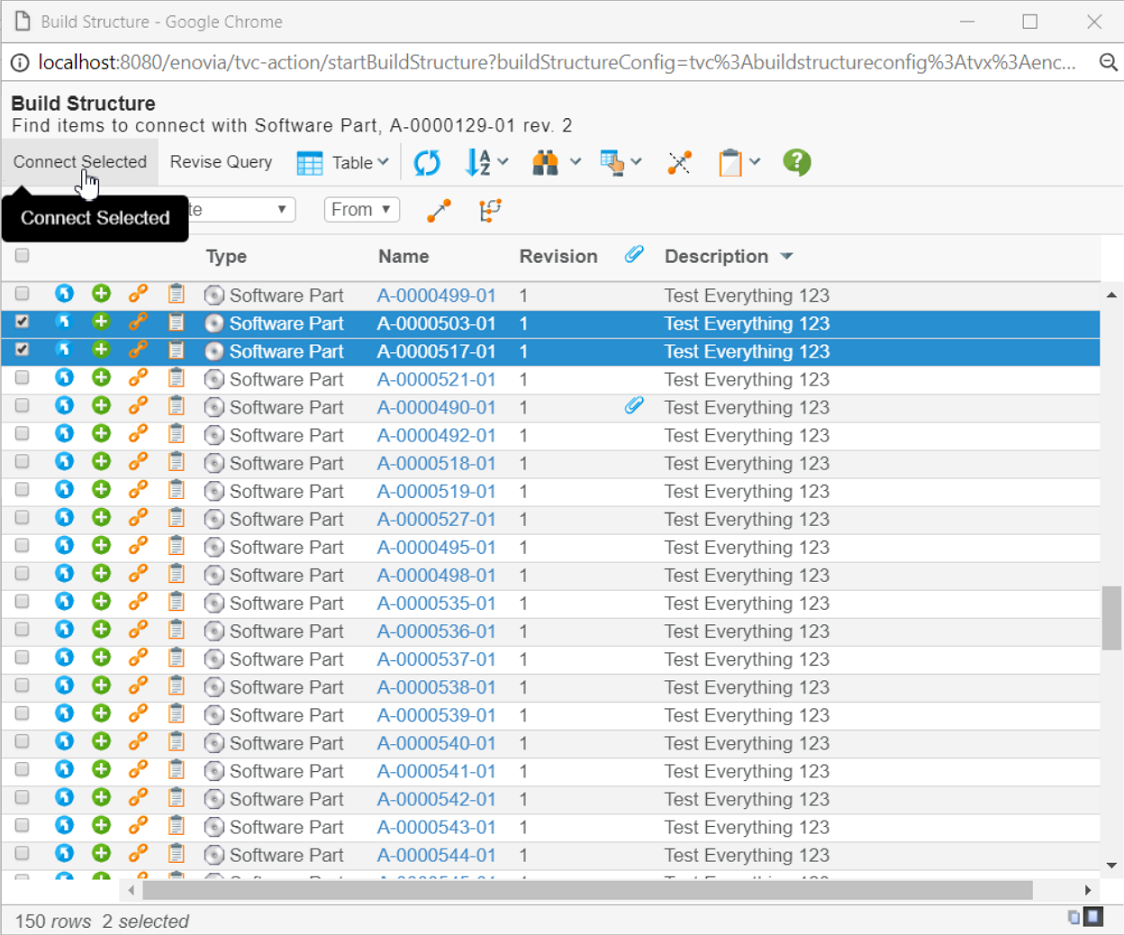The width and height of the screenshot is (1124, 935).
Task: Tick the checkbox for A-0000499-01
Action: [x=22, y=295]
